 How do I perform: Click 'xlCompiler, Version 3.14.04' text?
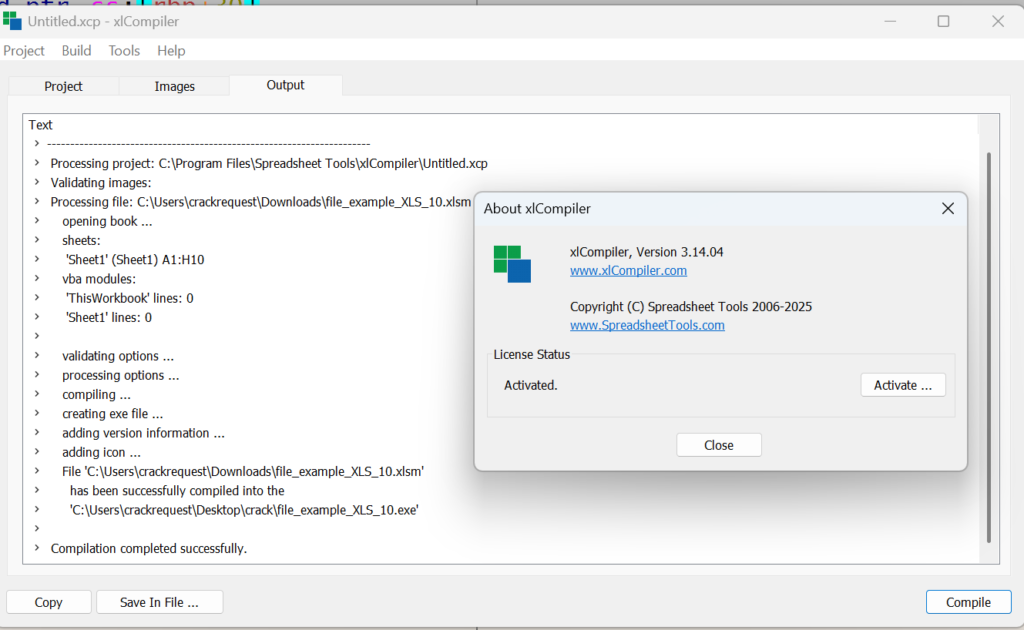647,252
